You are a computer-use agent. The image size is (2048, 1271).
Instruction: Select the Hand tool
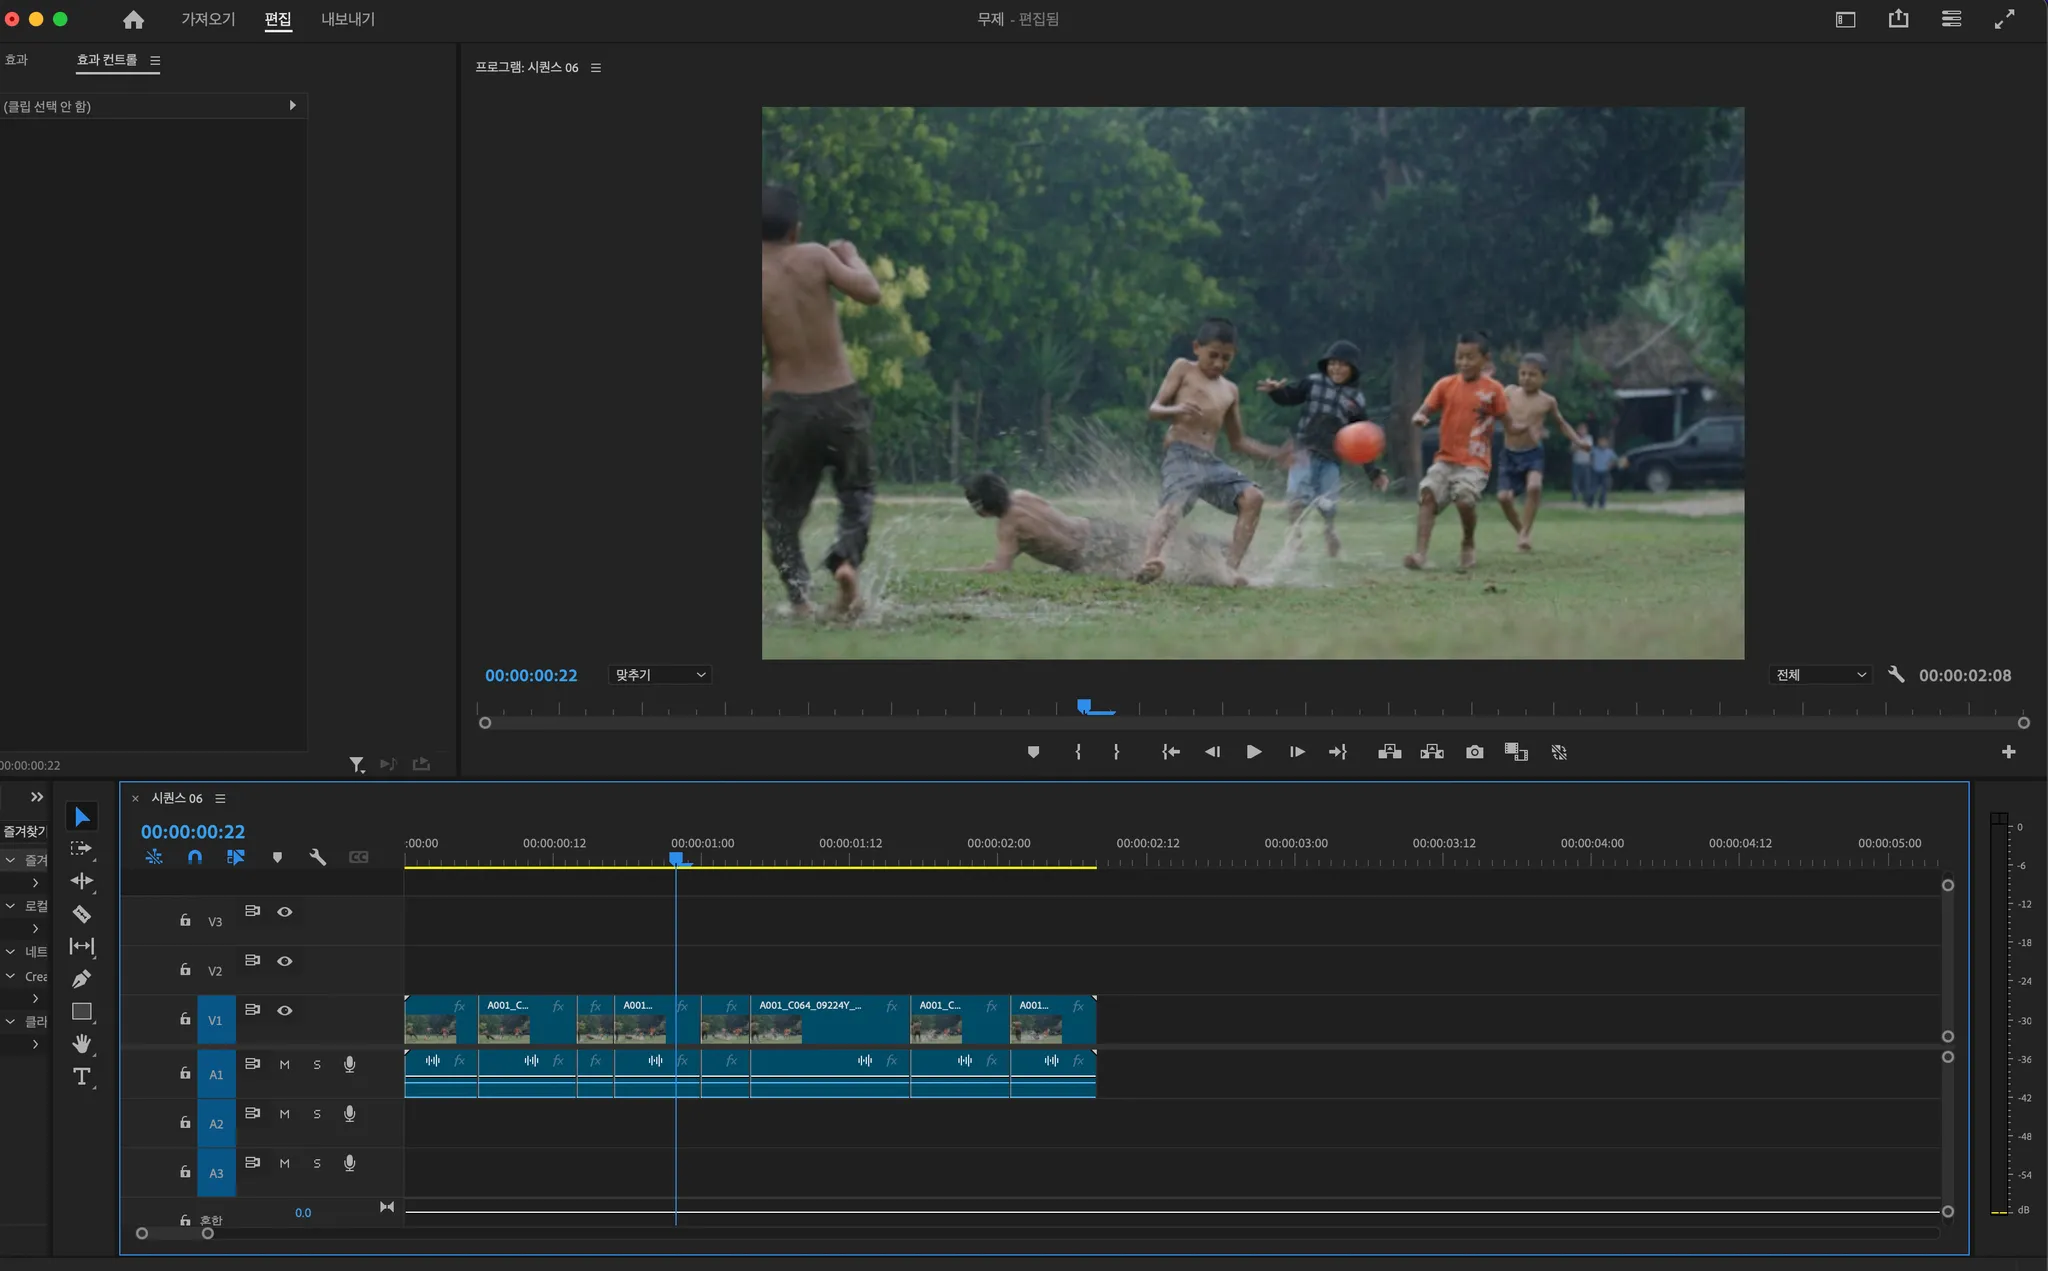[82, 1044]
